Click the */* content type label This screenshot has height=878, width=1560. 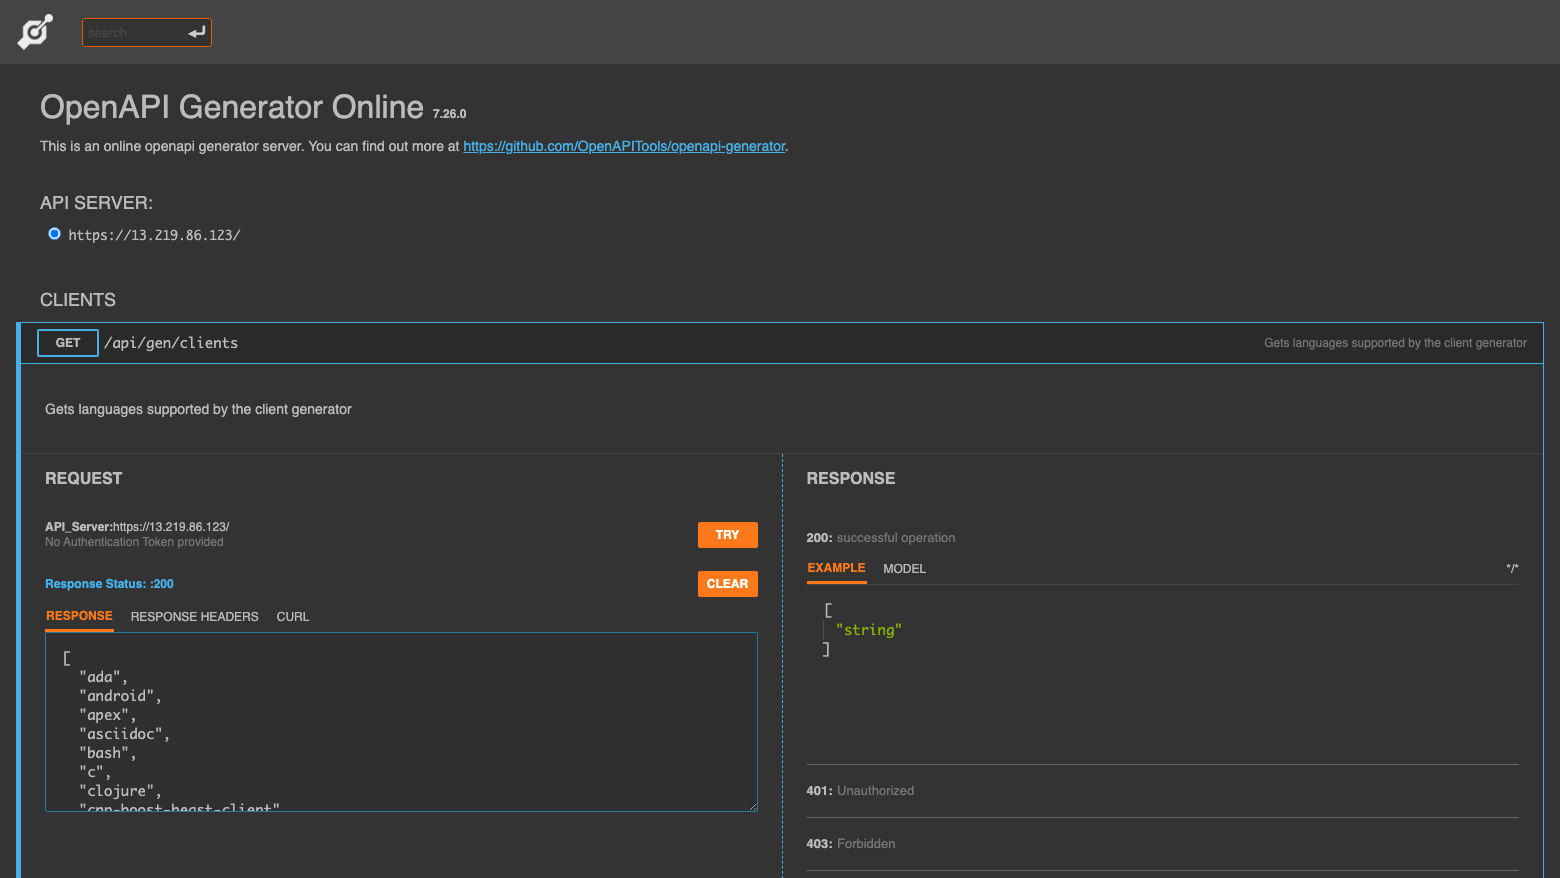[1512, 569]
